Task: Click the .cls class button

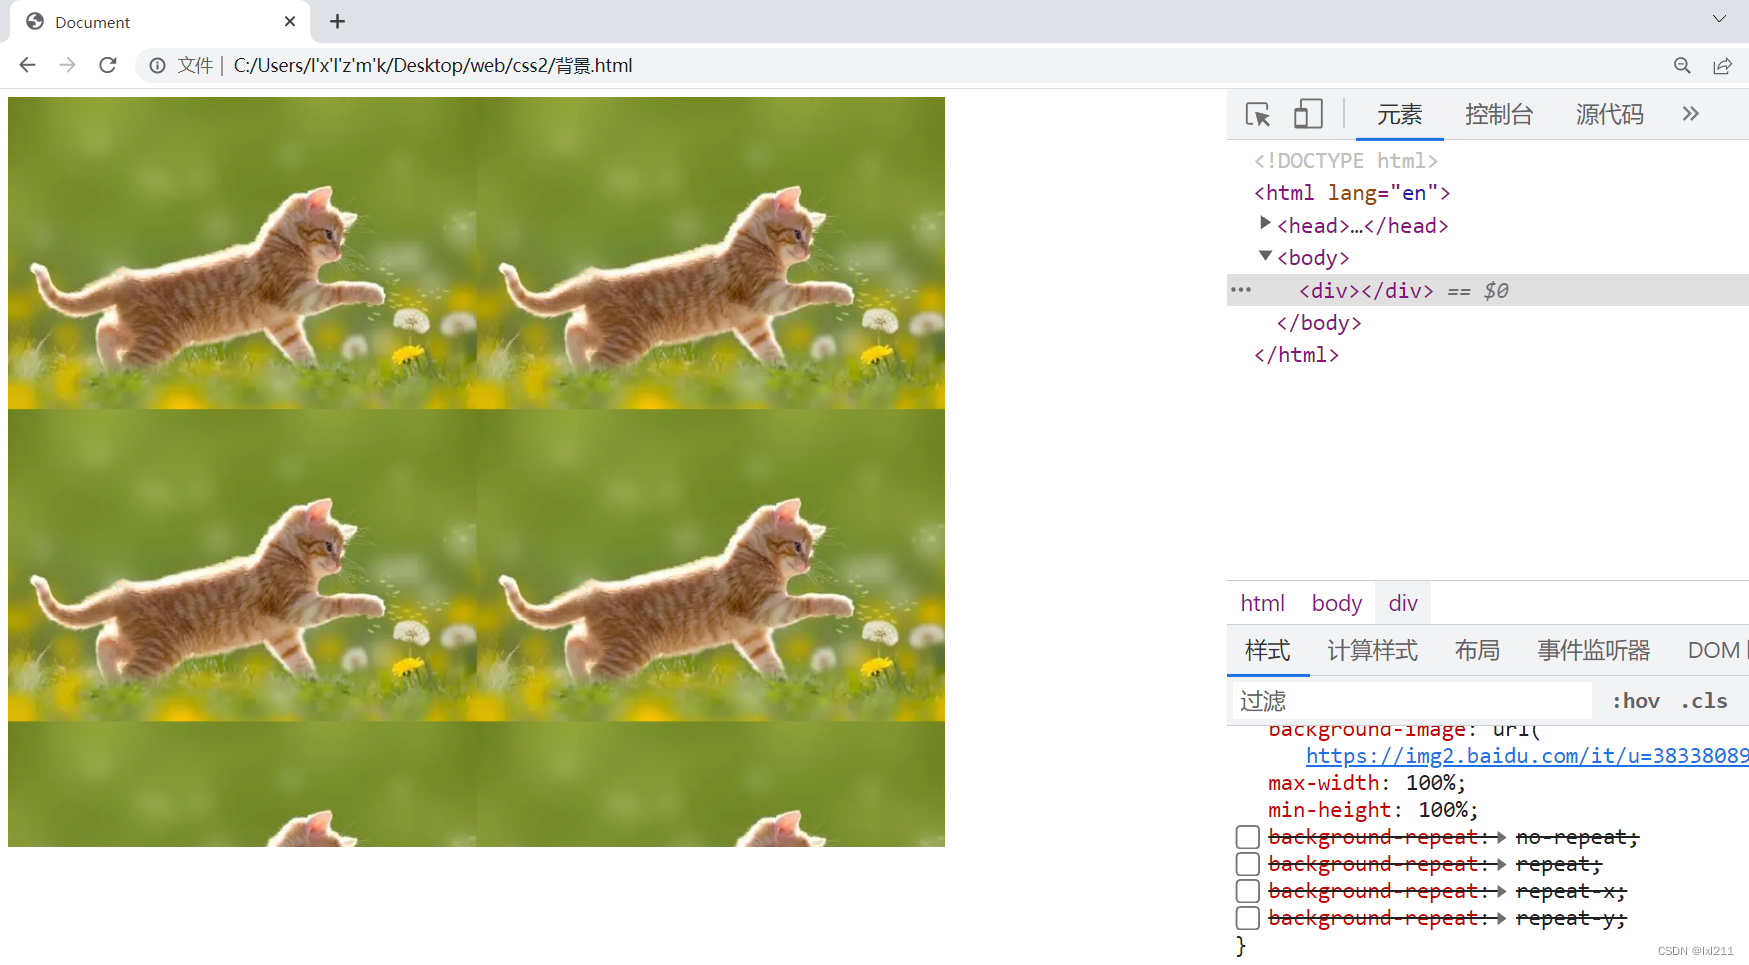Action: [x=1704, y=701]
